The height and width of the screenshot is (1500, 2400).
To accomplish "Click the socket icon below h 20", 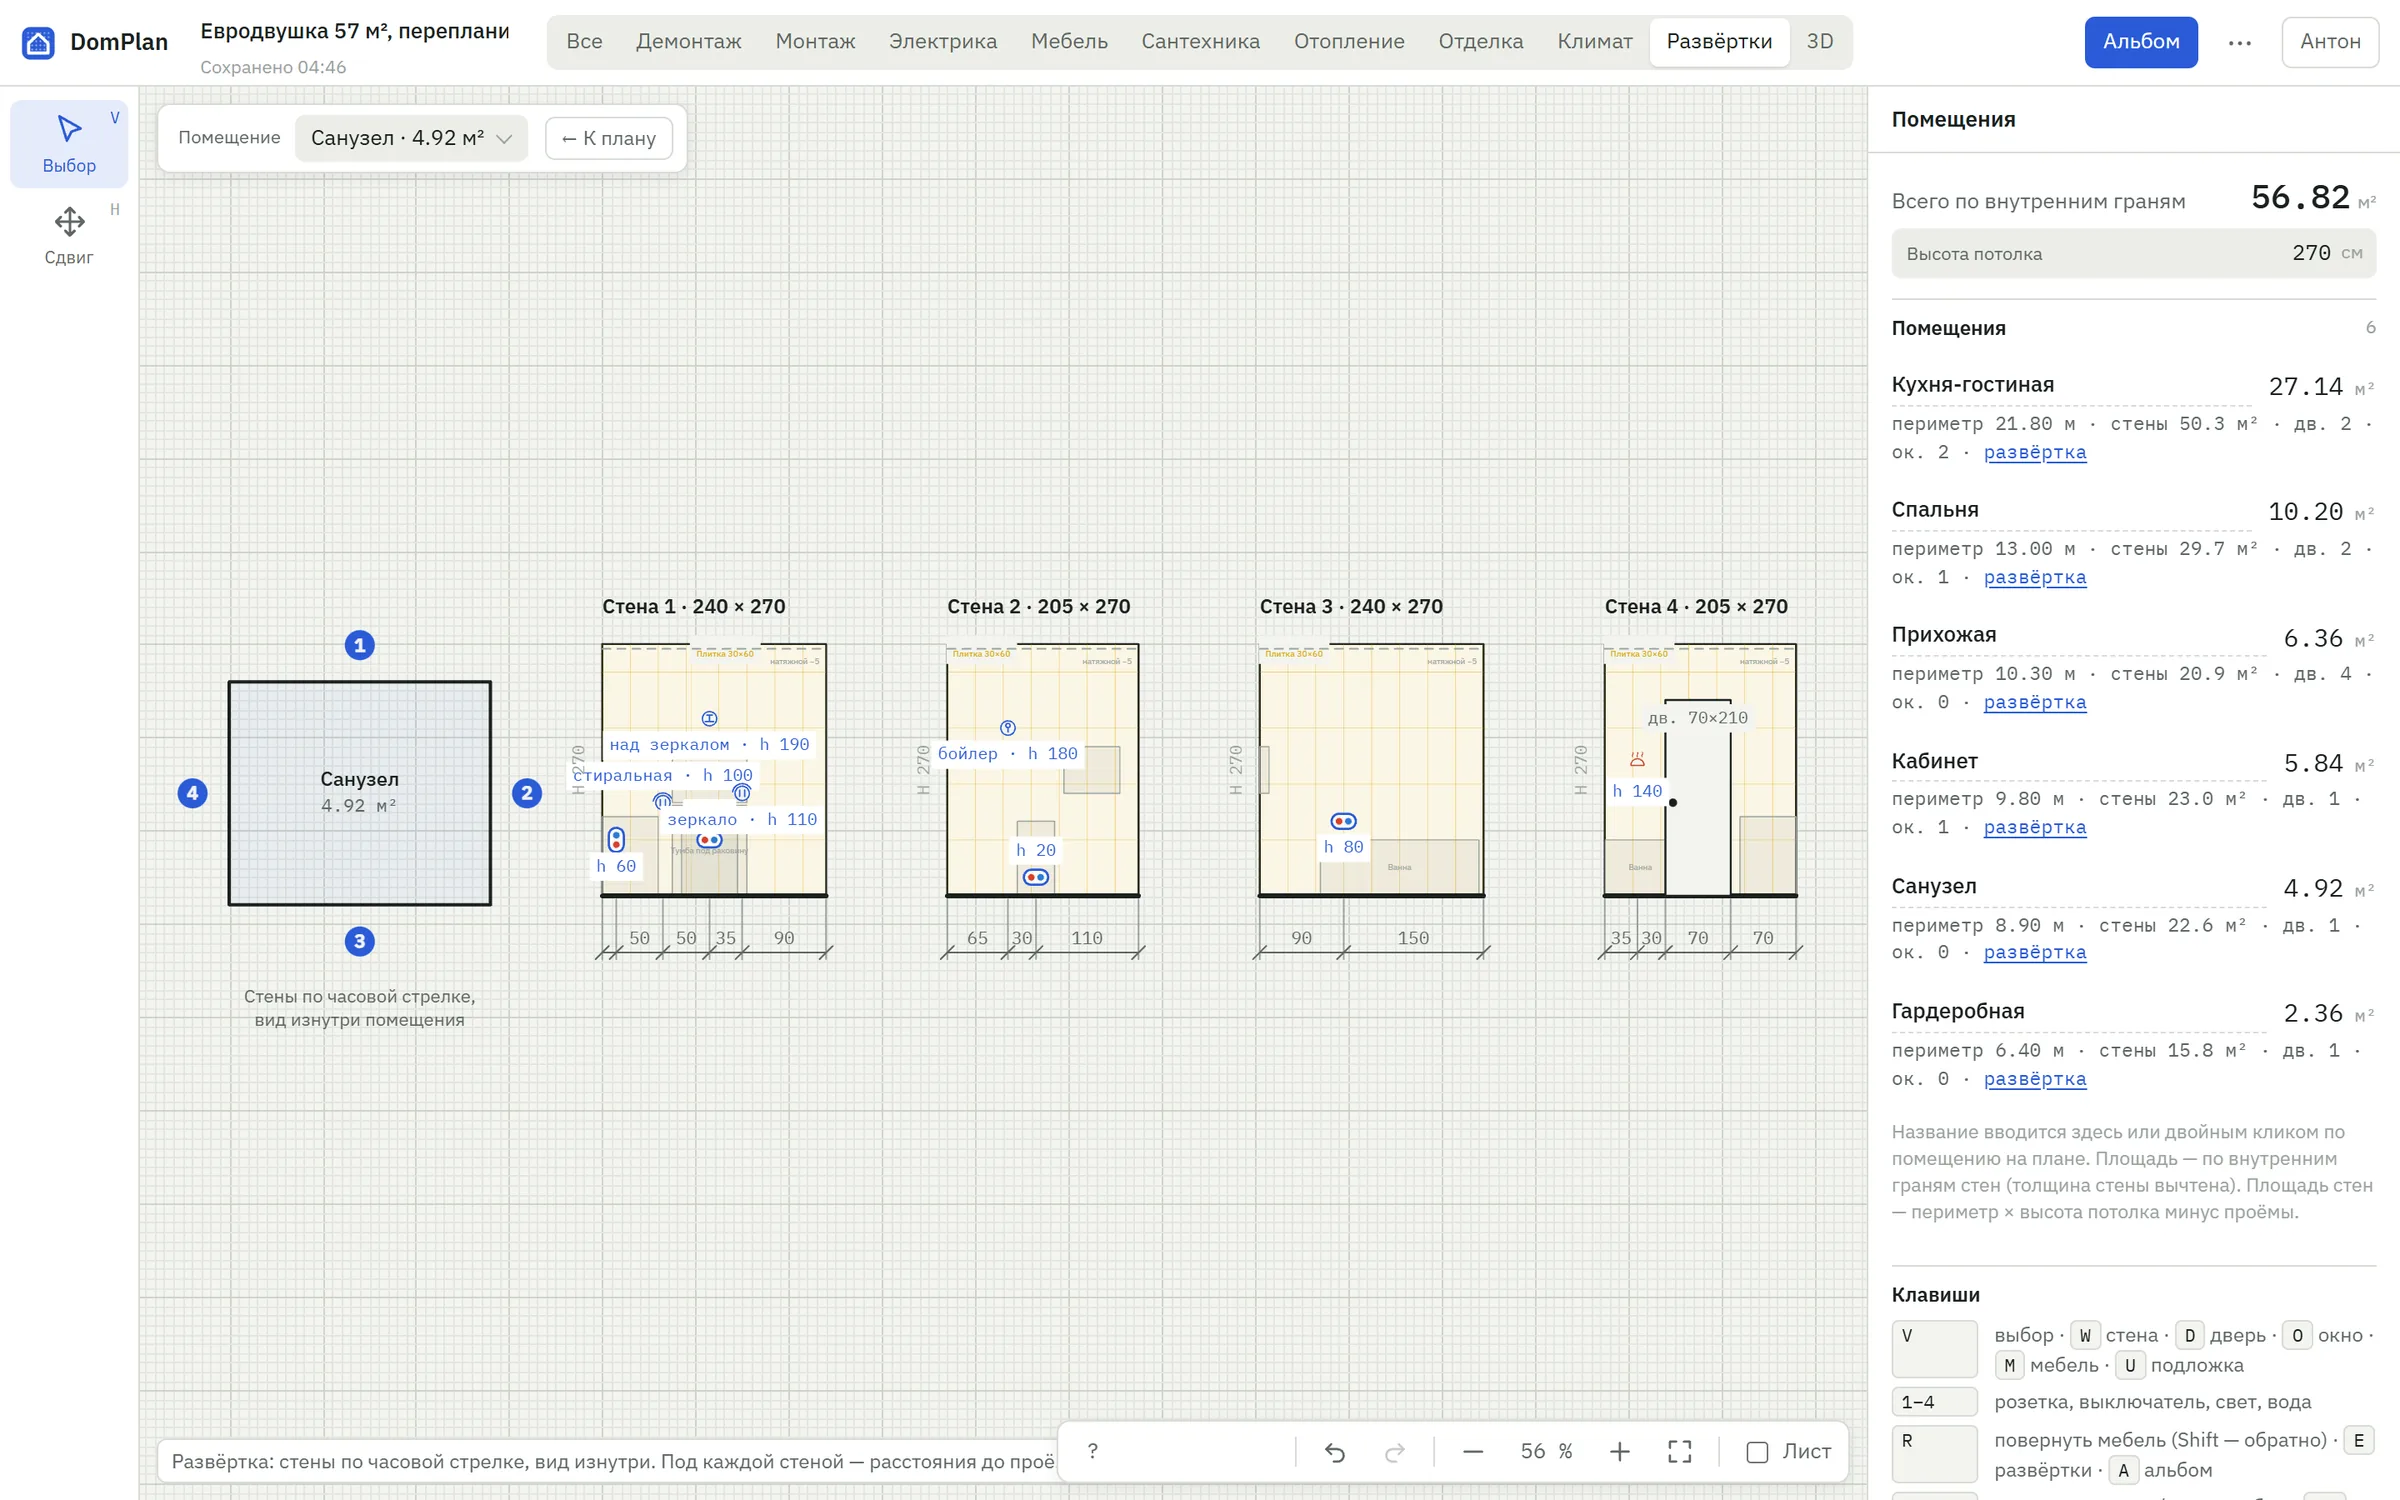I will point(1036,877).
